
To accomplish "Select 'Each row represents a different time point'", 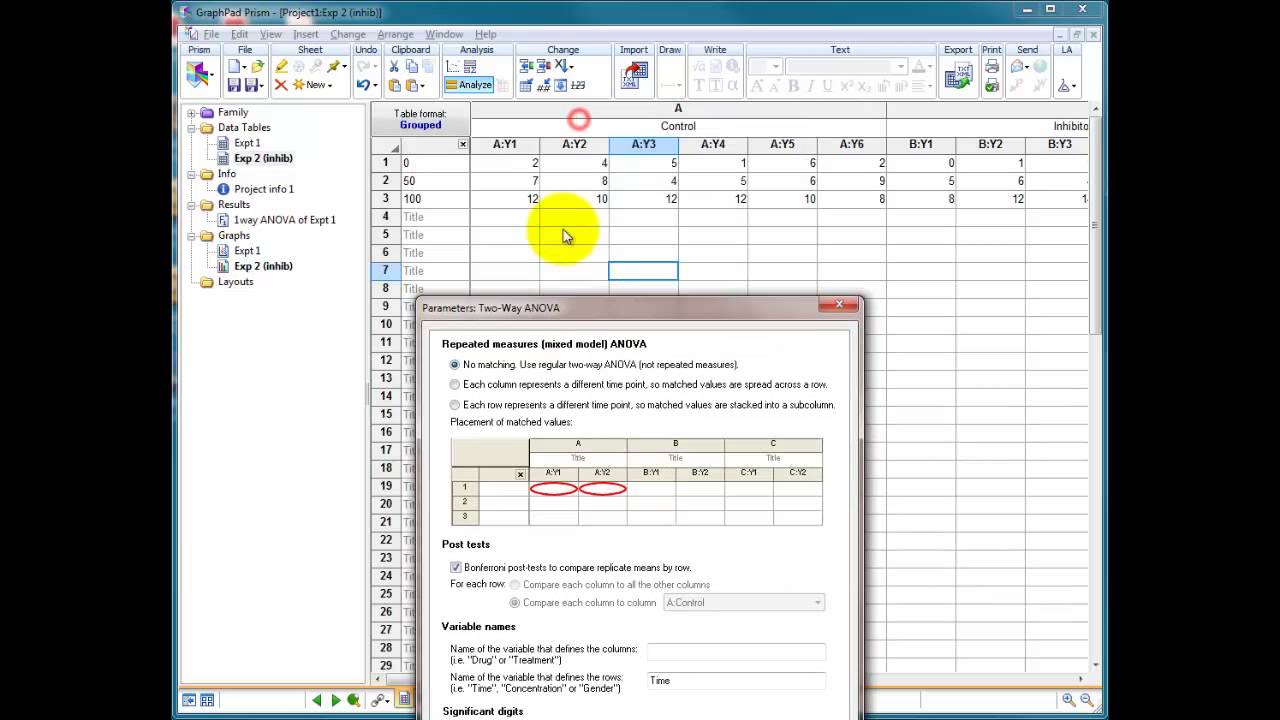I will pos(455,405).
